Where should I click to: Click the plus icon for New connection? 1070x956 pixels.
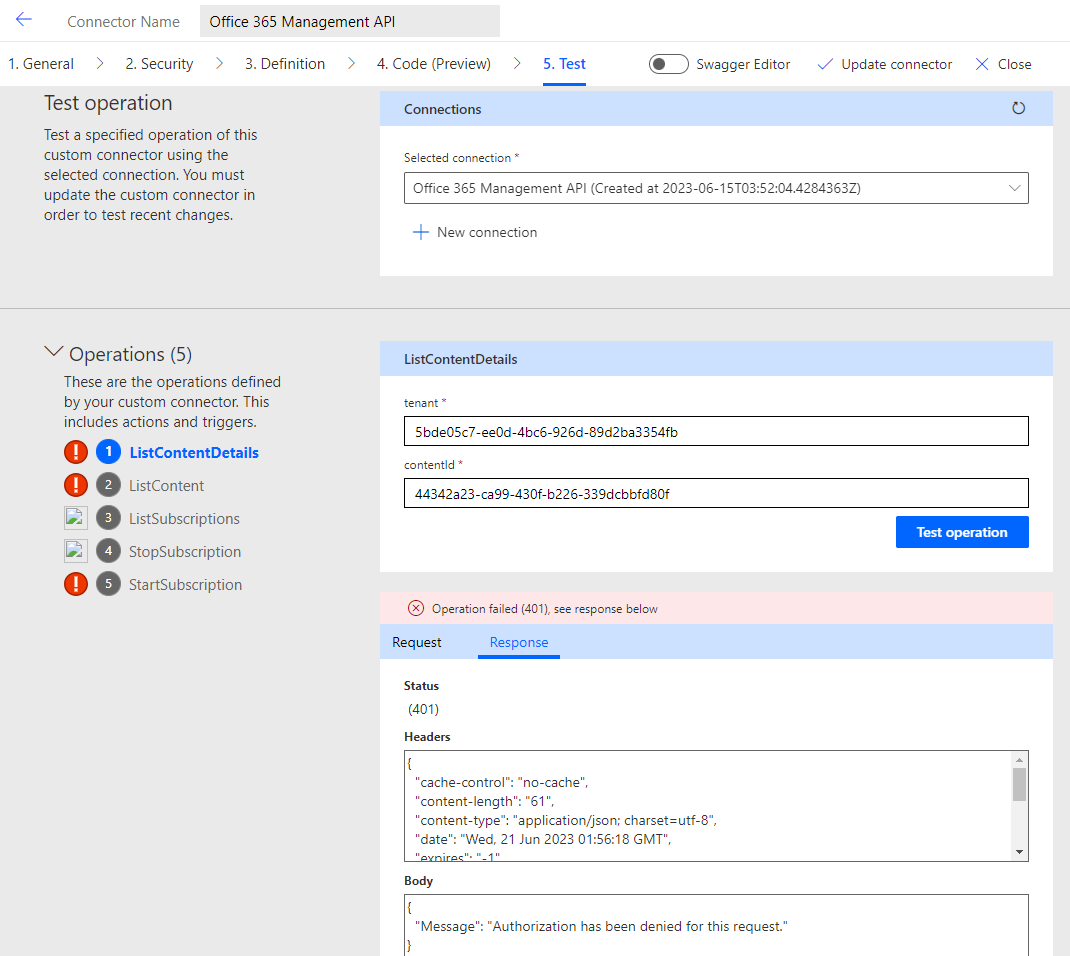coord(421,231)
